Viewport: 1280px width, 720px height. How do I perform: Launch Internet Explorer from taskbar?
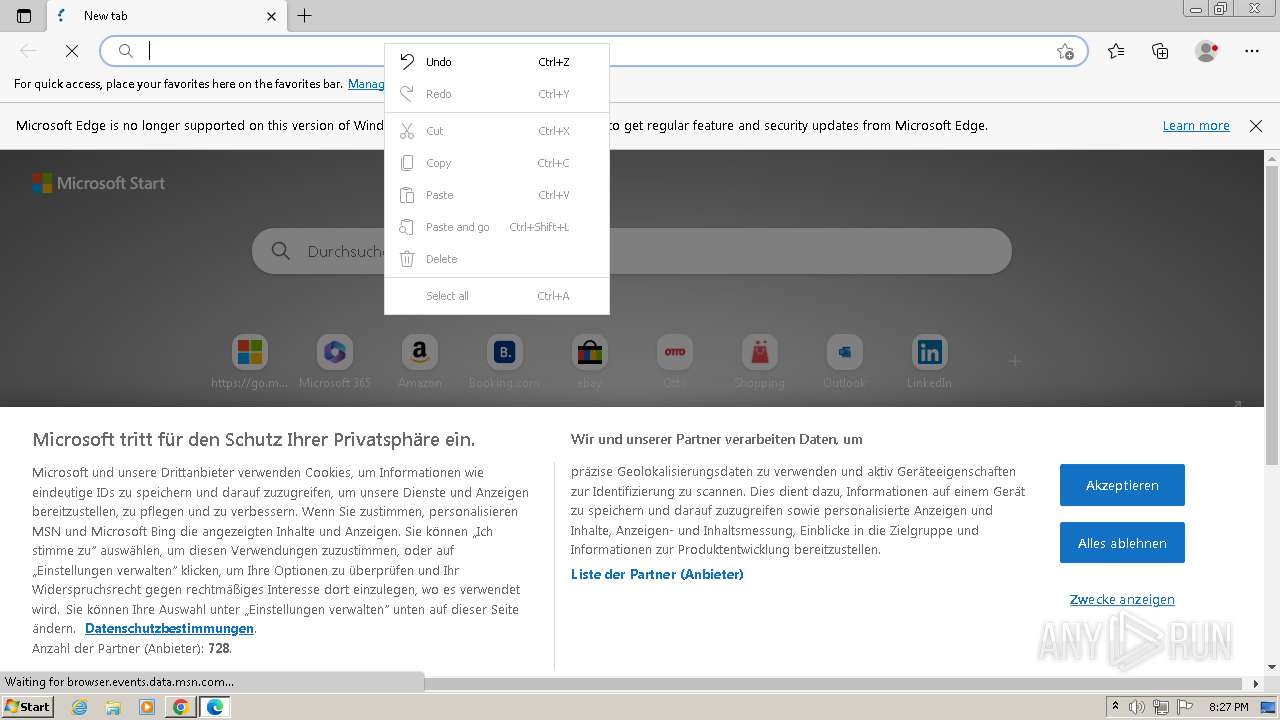point(80,707)
